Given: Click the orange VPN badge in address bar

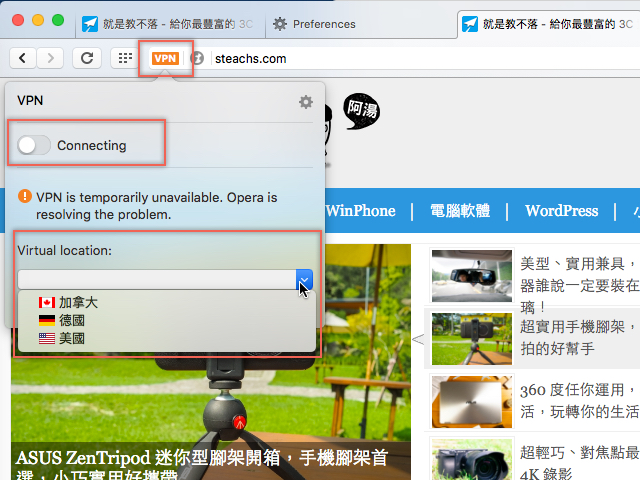Looking at the screenshot, I should (x=165, y=58).
